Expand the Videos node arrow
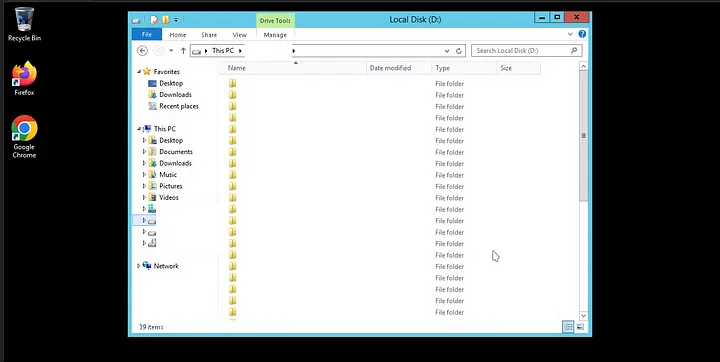Image resolution: width=720 pixels, height=362 pixels. 144,198
